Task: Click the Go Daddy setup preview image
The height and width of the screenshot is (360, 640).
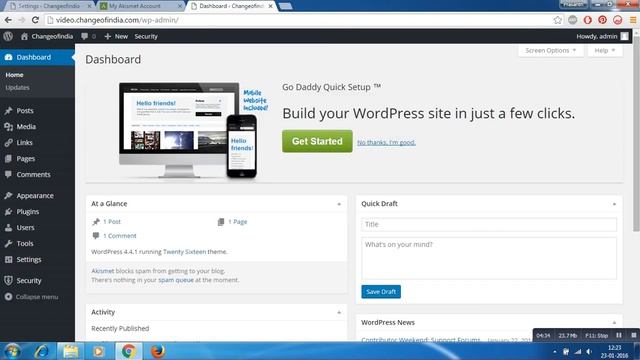Action: tap(193, 131)
